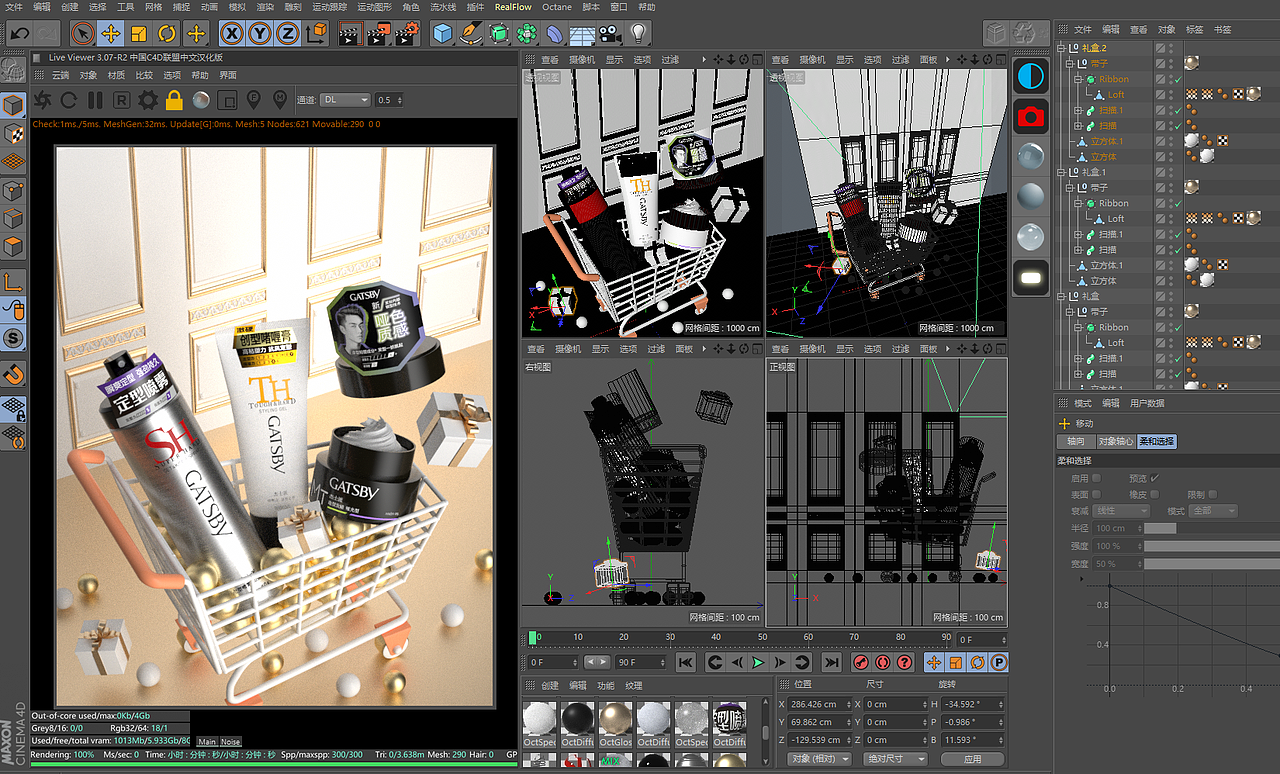Switch to the 柔和选择 tab
Screen dimensions: 1280x774
[x=1155, y=441]
